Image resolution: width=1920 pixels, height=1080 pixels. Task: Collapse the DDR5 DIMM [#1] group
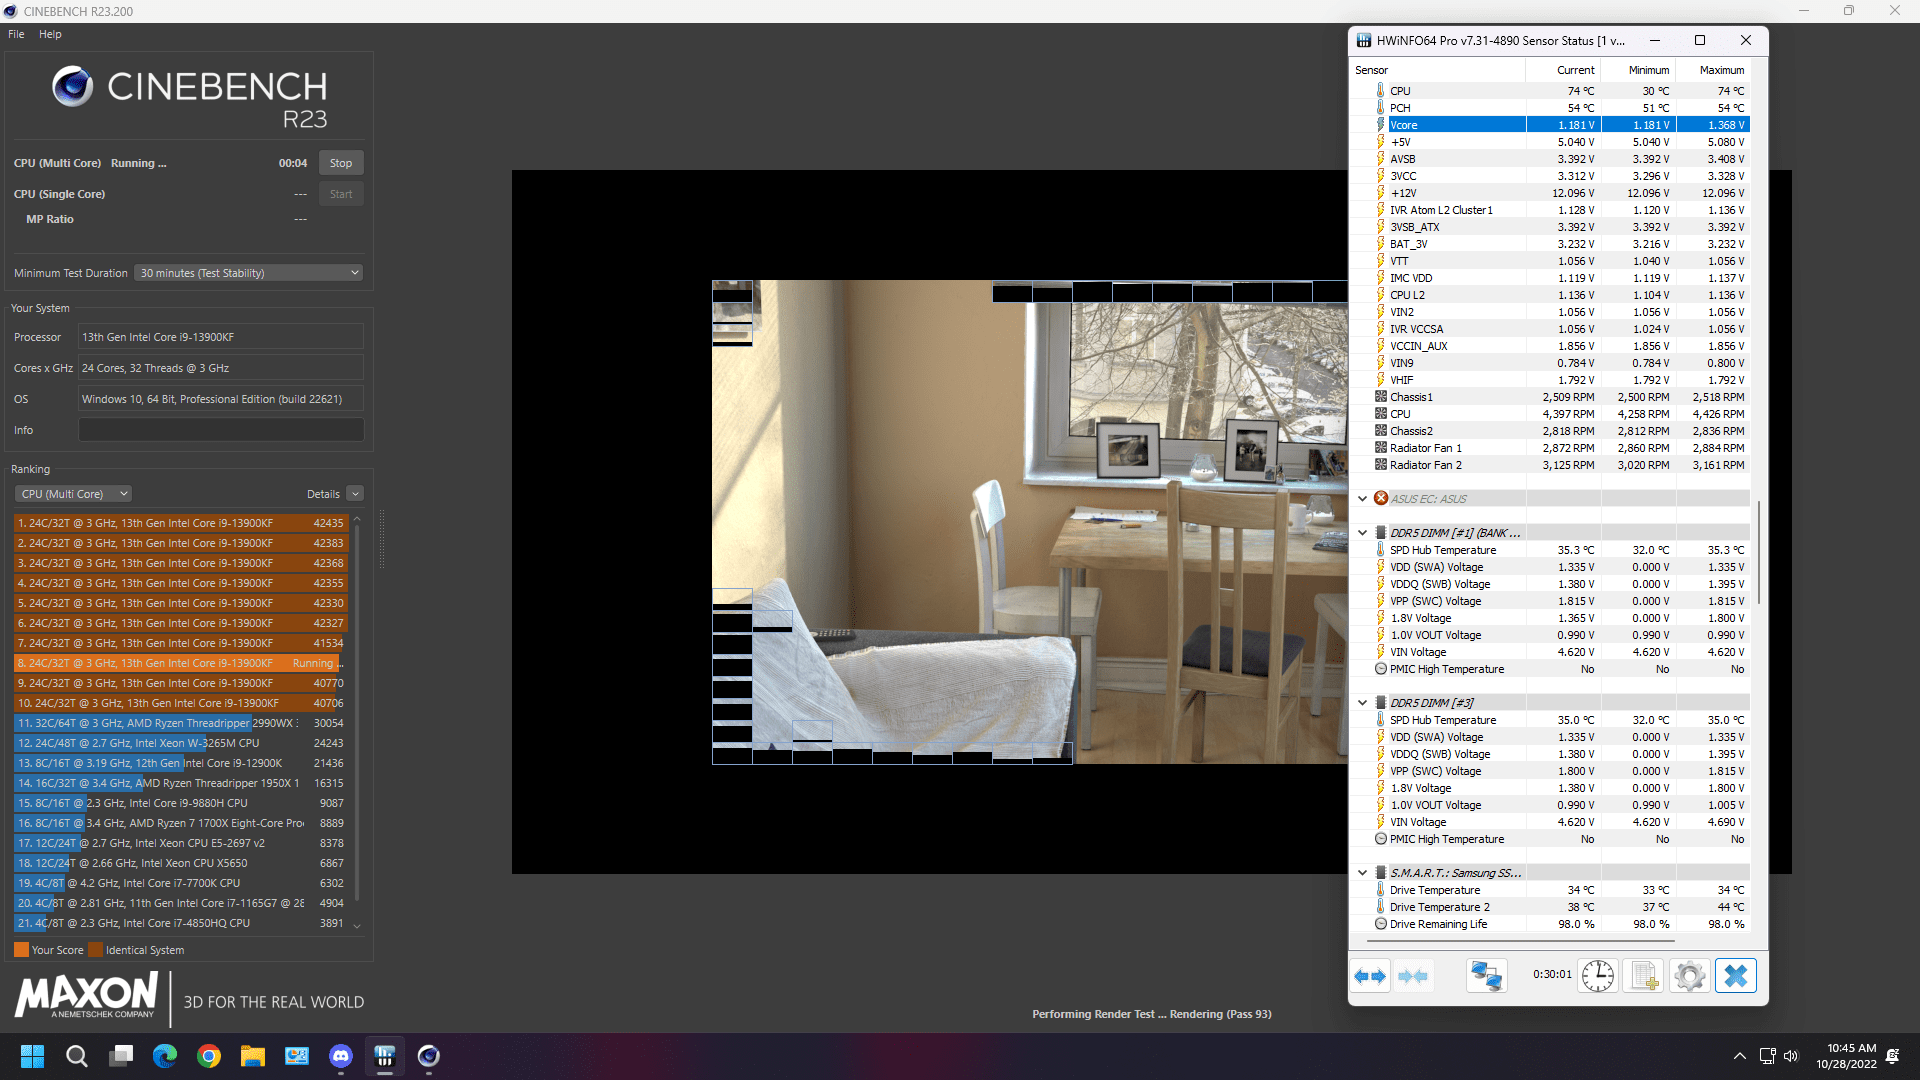pos(1362,532)
